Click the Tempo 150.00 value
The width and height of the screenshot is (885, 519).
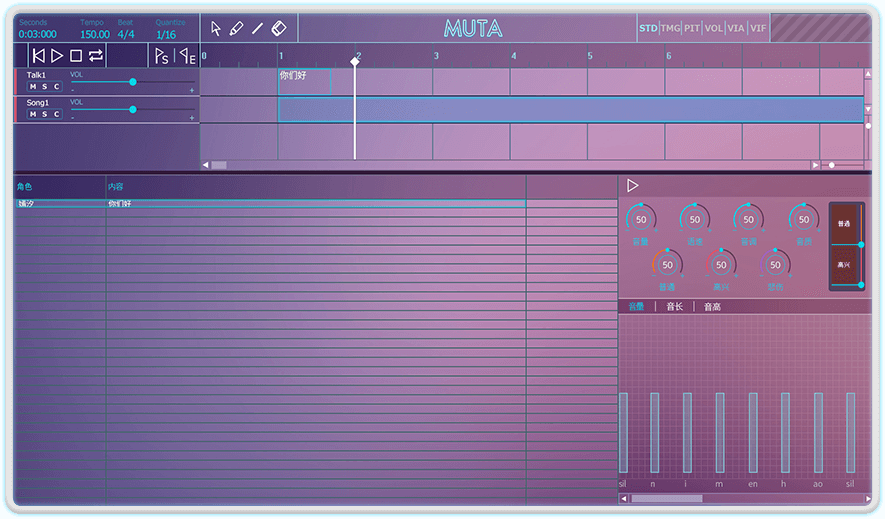[95, 34]
